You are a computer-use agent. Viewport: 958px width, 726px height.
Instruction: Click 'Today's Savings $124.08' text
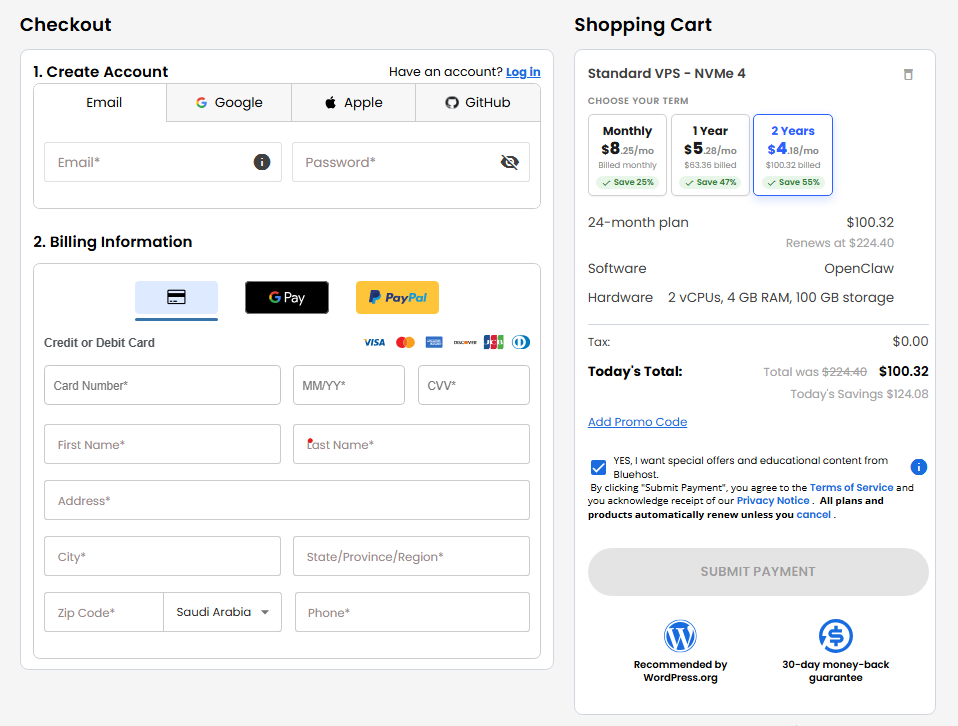[859, 394]
